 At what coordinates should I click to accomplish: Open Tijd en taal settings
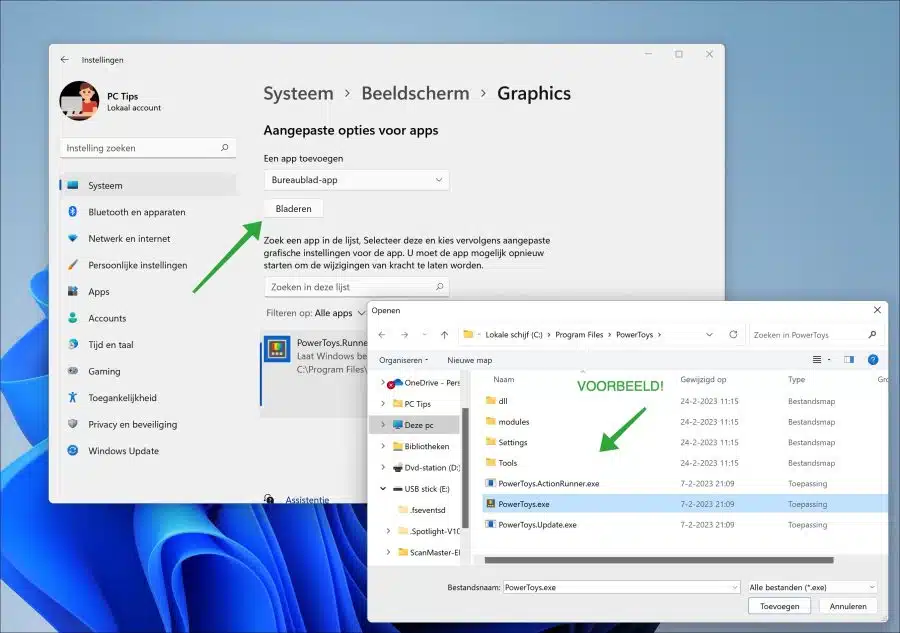(x=148, y=344)
